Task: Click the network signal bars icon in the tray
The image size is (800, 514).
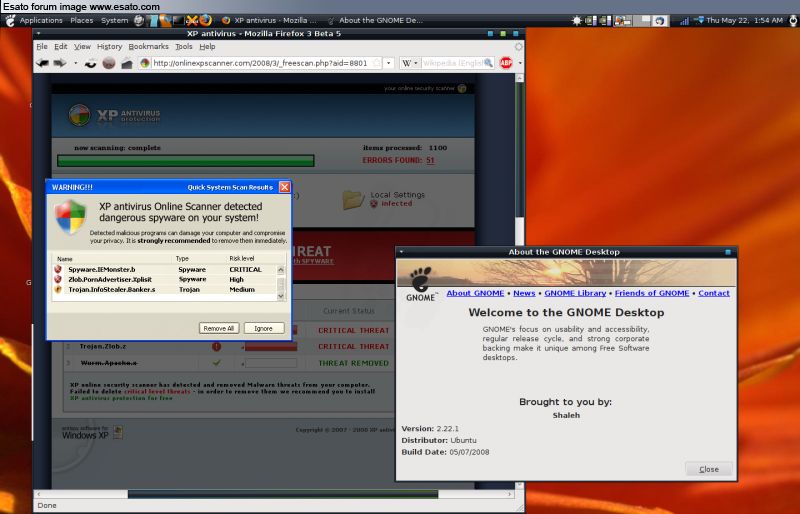Action: click(684, 21)
